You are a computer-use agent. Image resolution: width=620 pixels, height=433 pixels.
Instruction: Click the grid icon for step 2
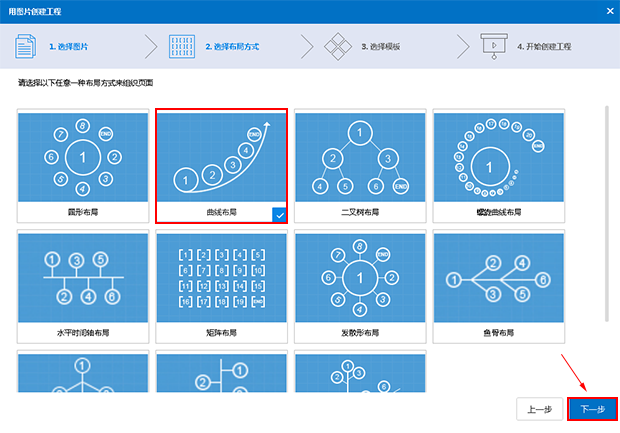pos(182,47)
